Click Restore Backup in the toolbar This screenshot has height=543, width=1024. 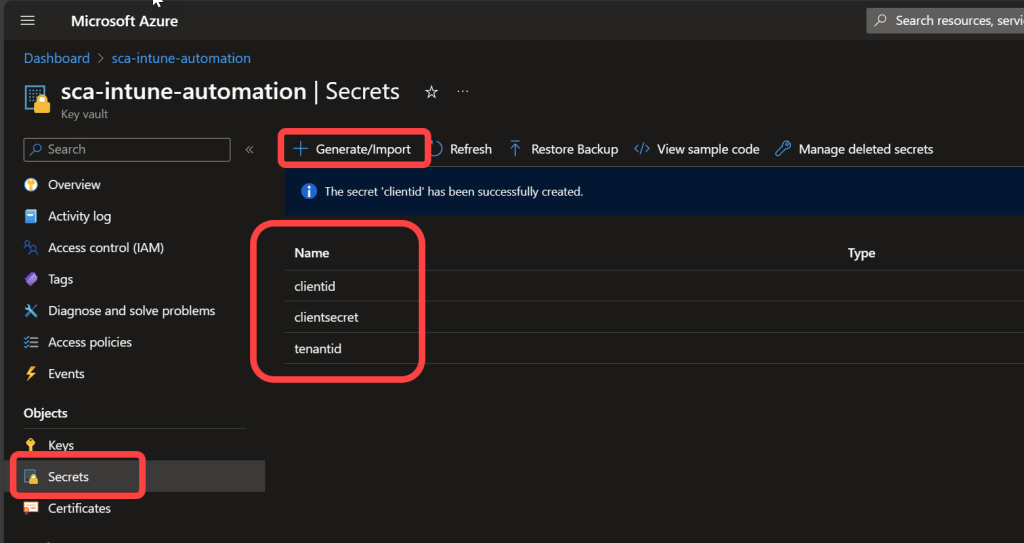click(x=564, y=149)
